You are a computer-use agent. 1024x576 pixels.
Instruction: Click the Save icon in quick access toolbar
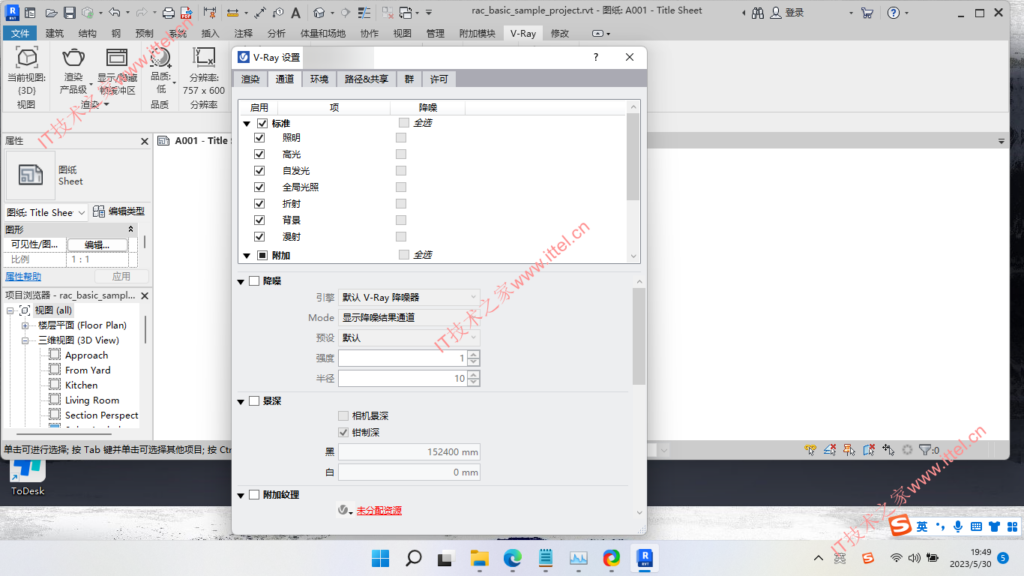69,10
